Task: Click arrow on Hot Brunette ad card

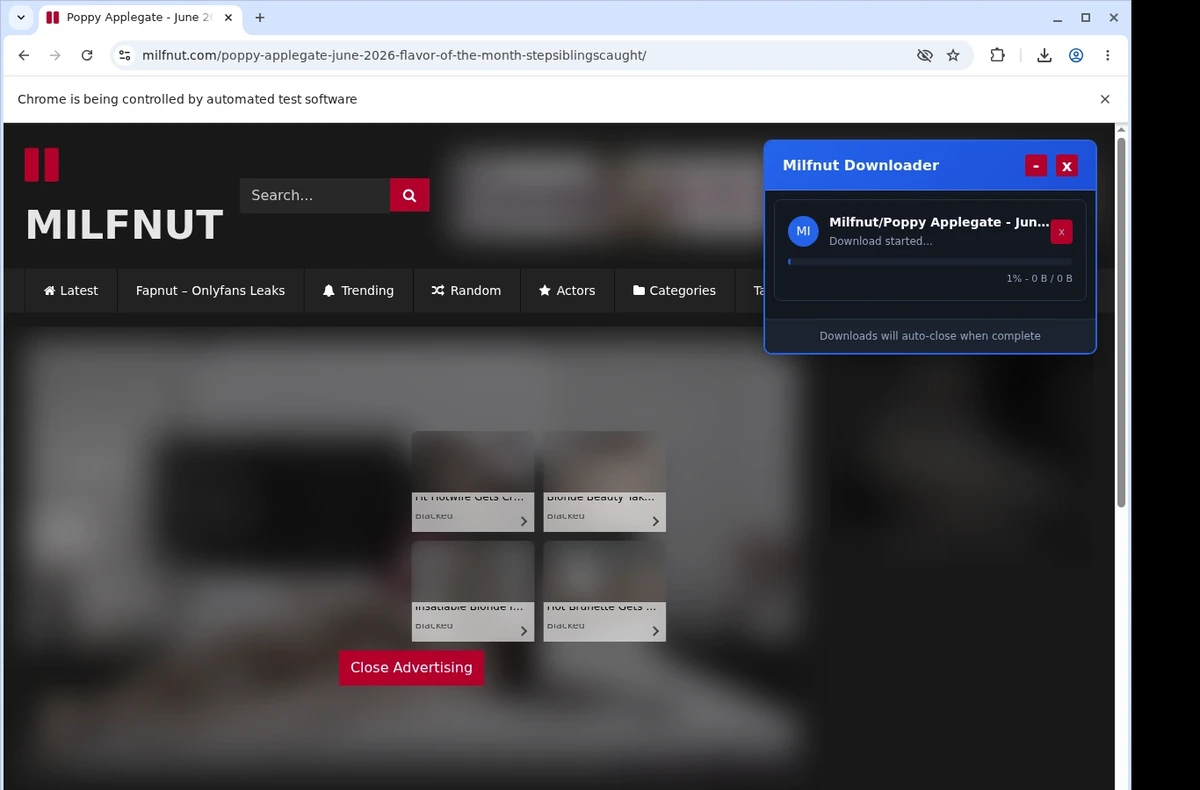Action: point(655,631)
